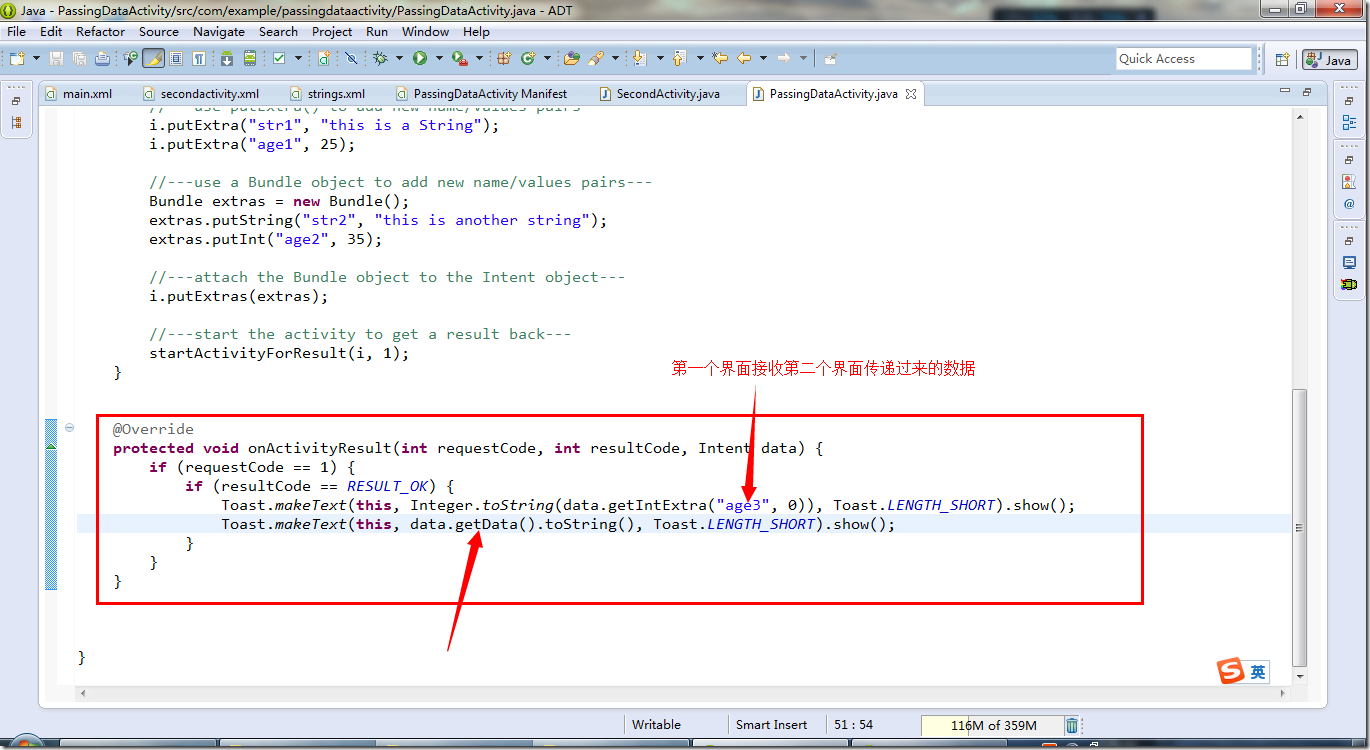This screenshot has width=1370, height=750.
Task: Switch to the SecondActivity.java tab
Action: tap(661, 94)
